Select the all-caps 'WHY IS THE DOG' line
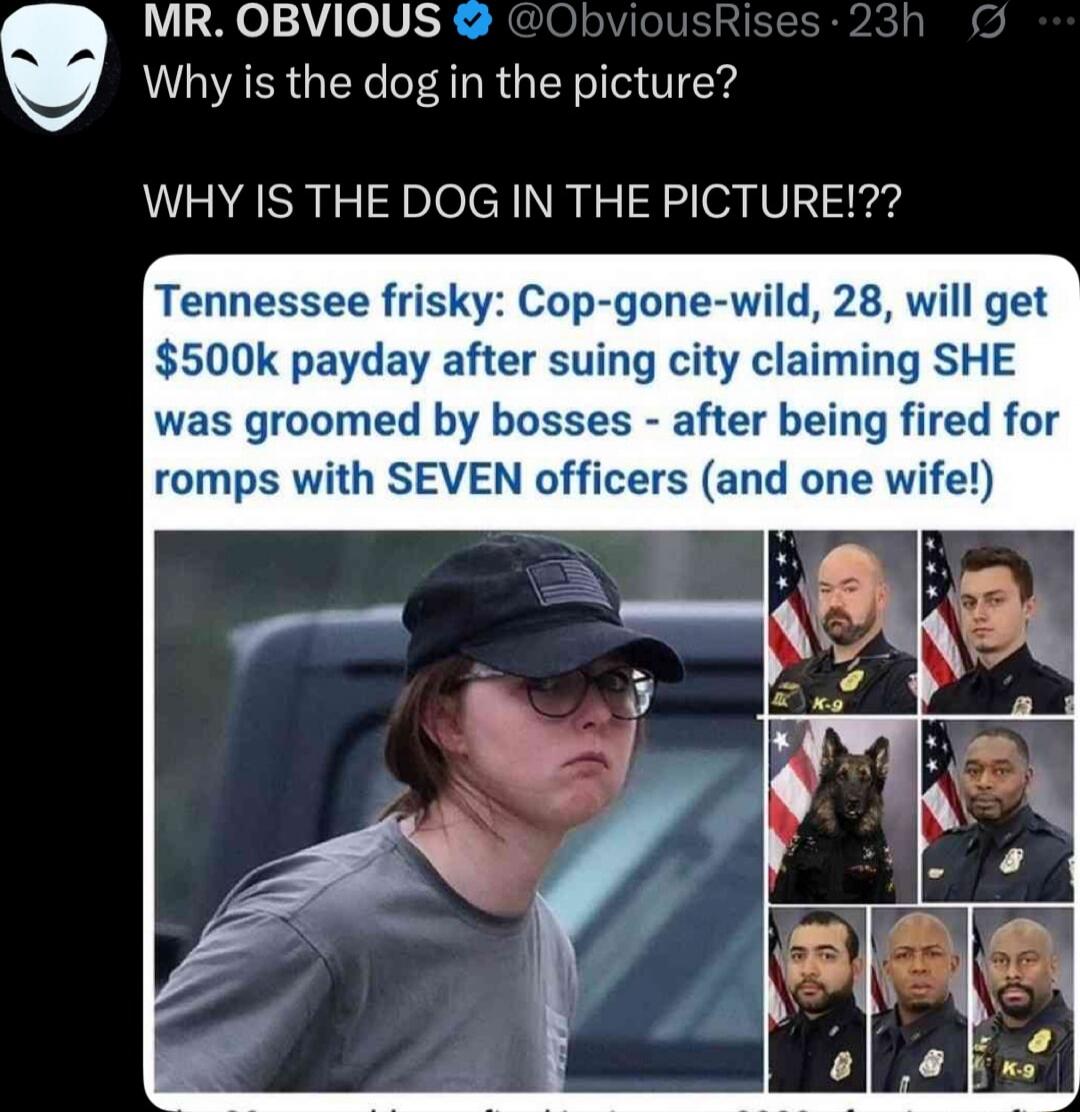 (523, 201)
